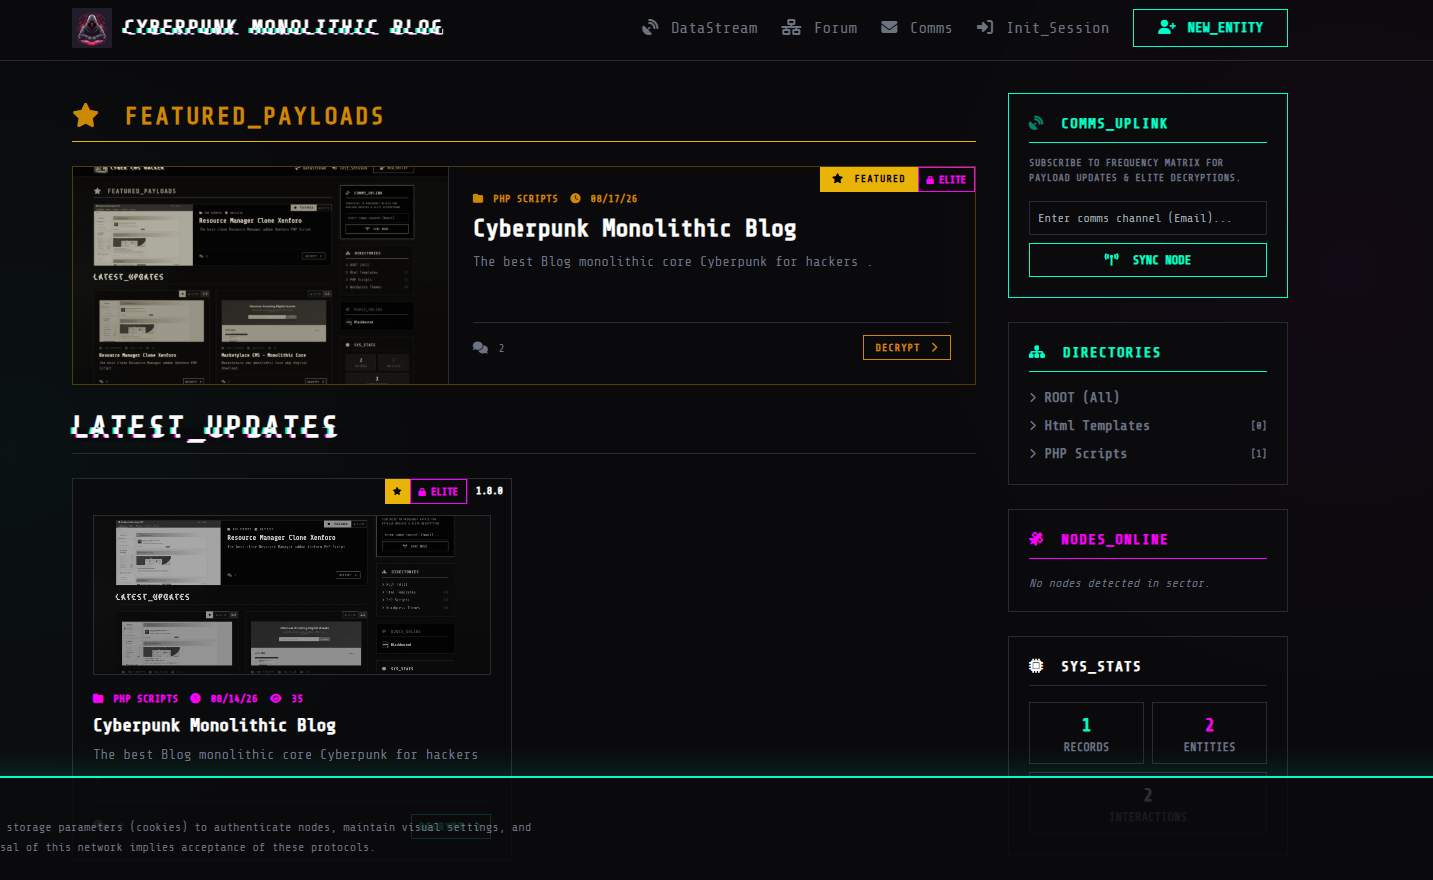Click the SYNC NODE subscribe button
Viewport: 1433px width, 880px height.
(x=1148, y=260)
